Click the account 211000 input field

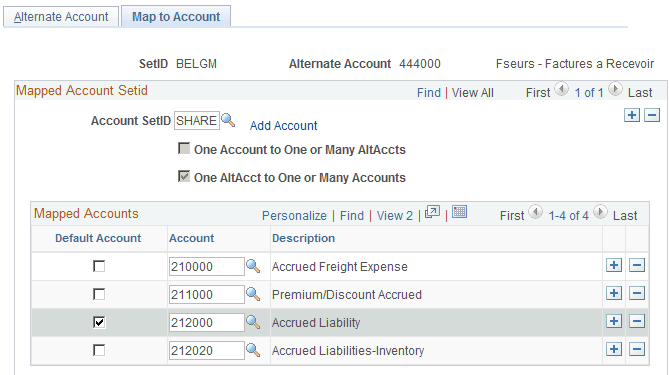click(x=207, y=294)
